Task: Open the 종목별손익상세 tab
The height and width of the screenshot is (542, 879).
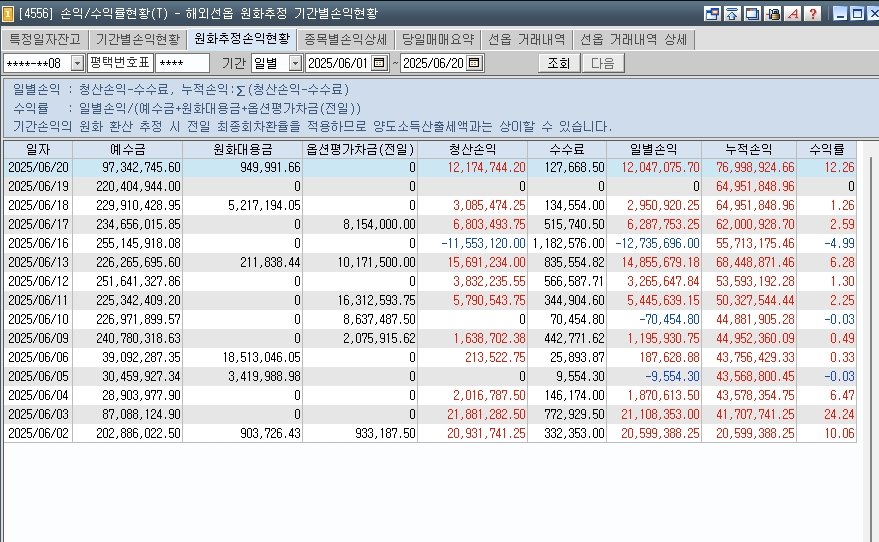Action: 345,39
